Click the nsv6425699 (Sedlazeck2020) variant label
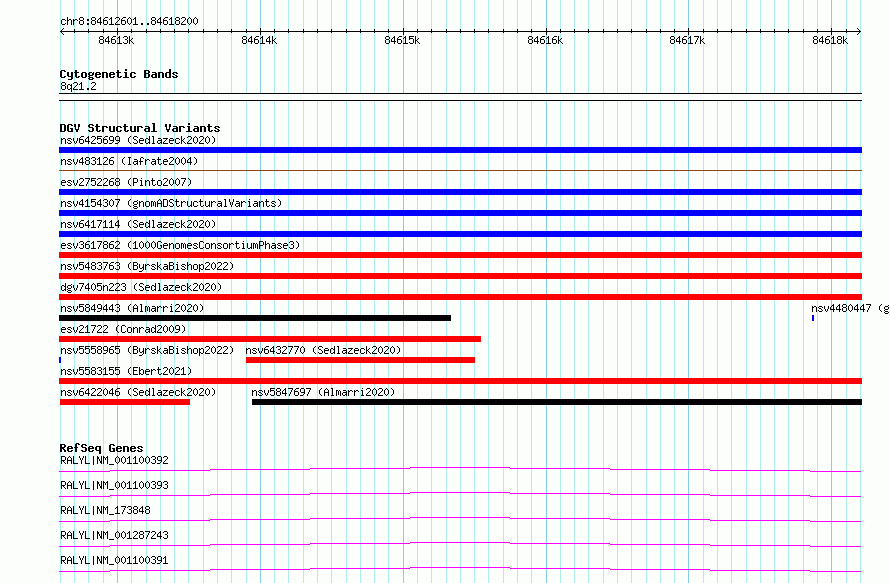Screen dimensions: 890x583 point(138,140)
